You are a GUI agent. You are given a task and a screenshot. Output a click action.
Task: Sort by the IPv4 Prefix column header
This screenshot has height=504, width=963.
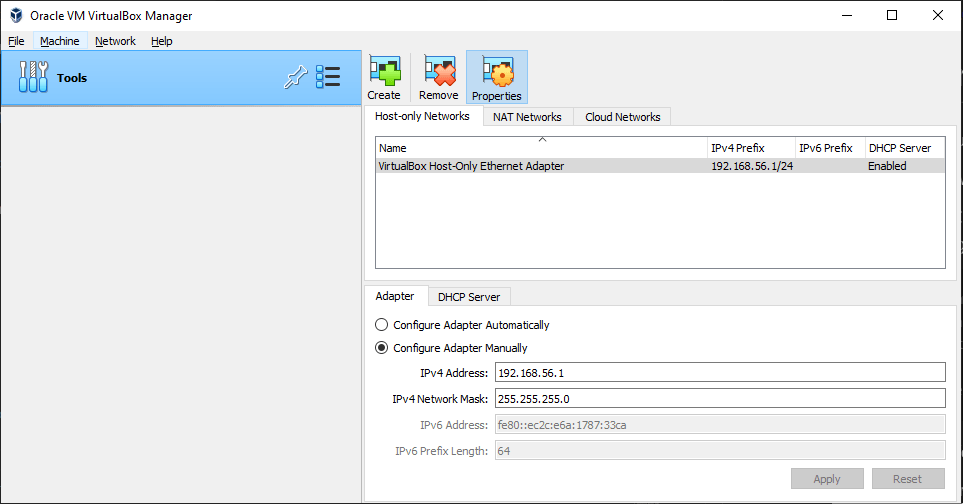tap(751, 148)
